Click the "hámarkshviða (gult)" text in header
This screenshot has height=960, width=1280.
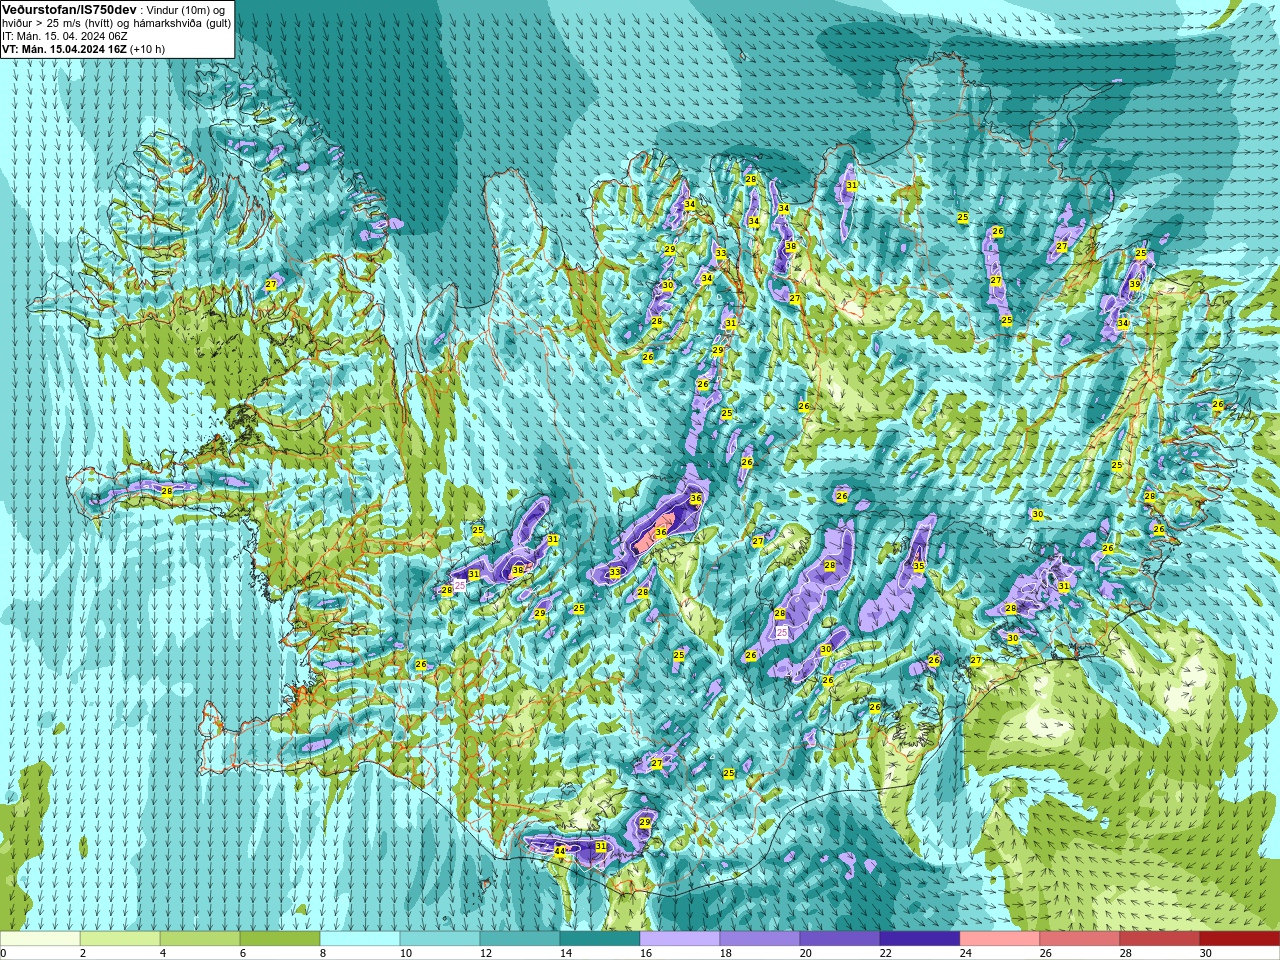tap(182, 23)
